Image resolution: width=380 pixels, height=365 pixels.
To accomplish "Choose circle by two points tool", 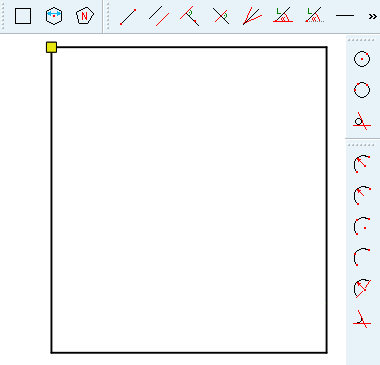I will [x=362, y=90].
